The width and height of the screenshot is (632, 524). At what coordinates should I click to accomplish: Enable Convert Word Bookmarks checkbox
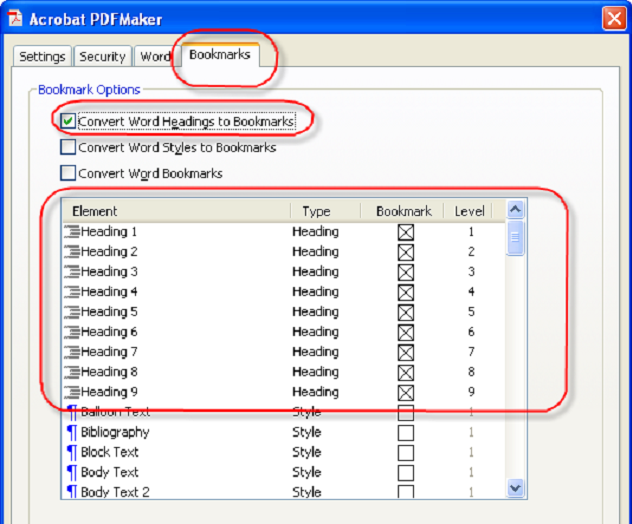pos(68,173)
